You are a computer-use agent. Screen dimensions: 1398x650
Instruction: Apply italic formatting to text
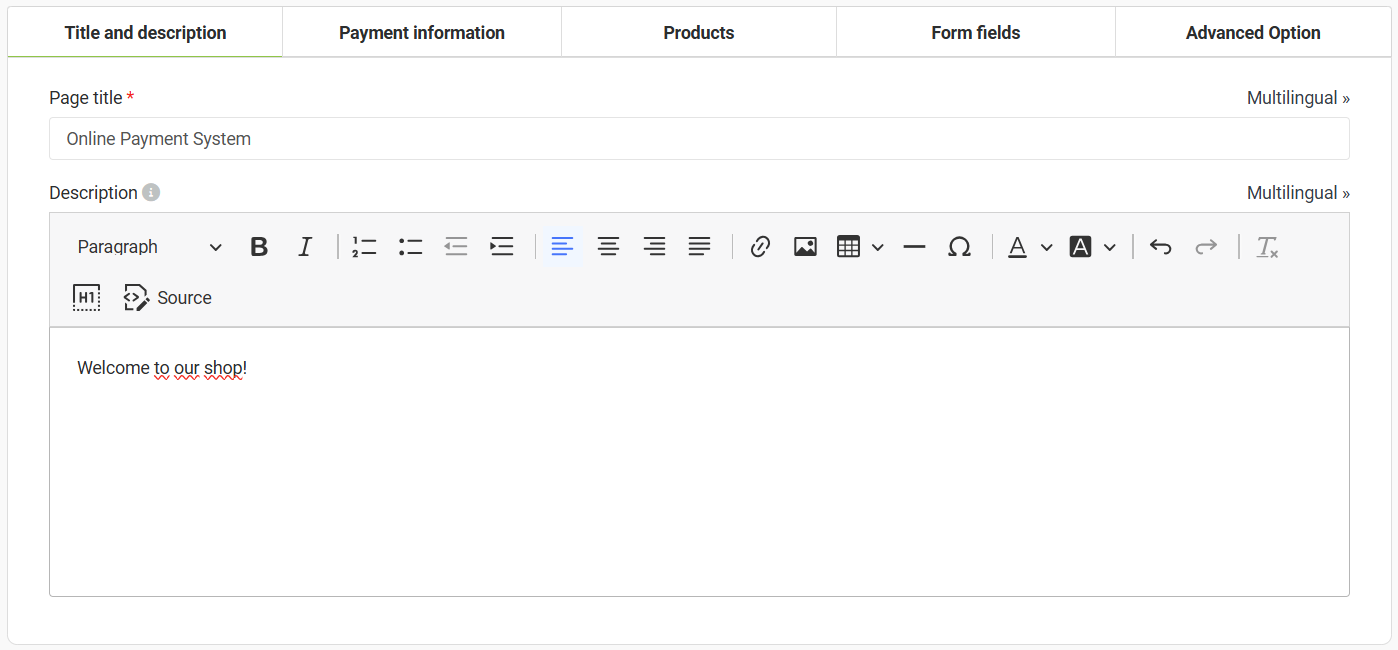[x=305, y=247]
